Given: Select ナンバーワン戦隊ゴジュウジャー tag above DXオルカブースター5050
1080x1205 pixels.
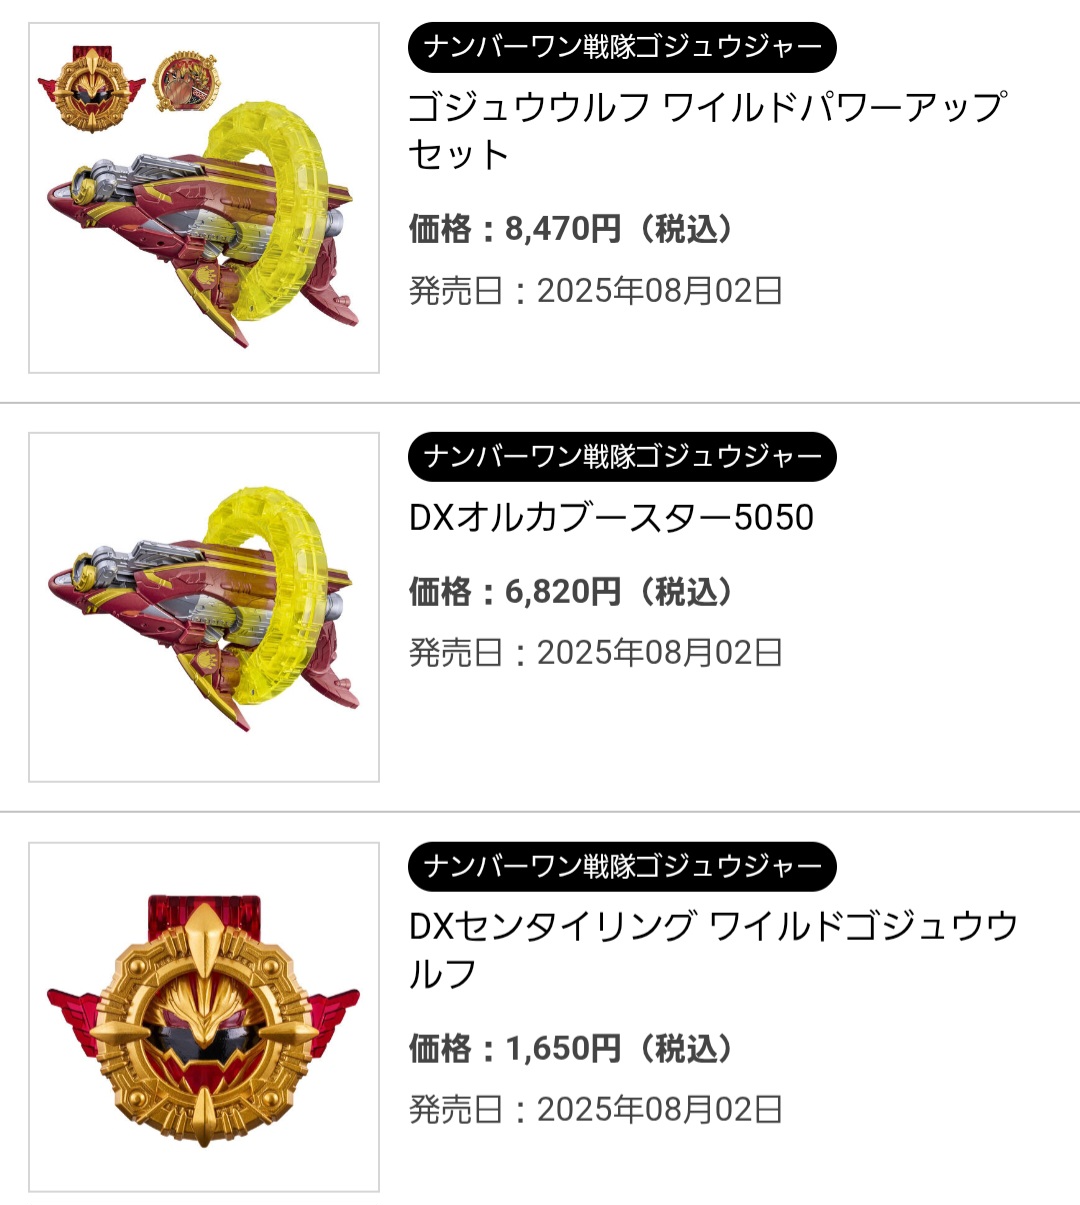Looking at the screenshot, I should tap(622, 457).
